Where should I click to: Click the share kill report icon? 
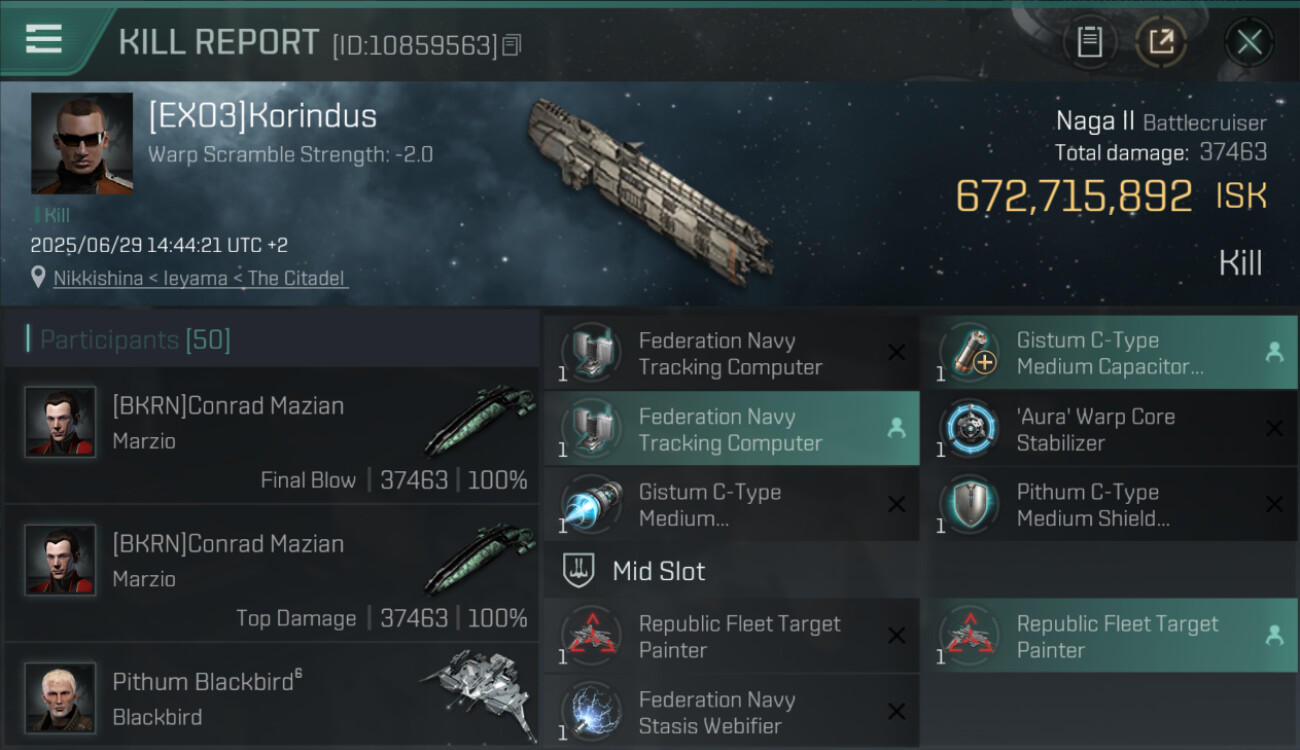[x=1161, y=42]
